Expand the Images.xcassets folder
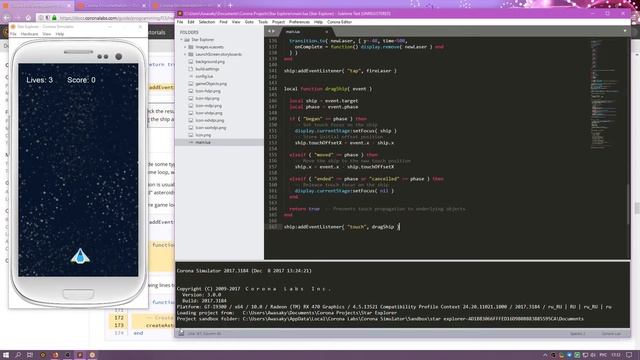Viewport: 640px width, 360px height. coord(185,47)
